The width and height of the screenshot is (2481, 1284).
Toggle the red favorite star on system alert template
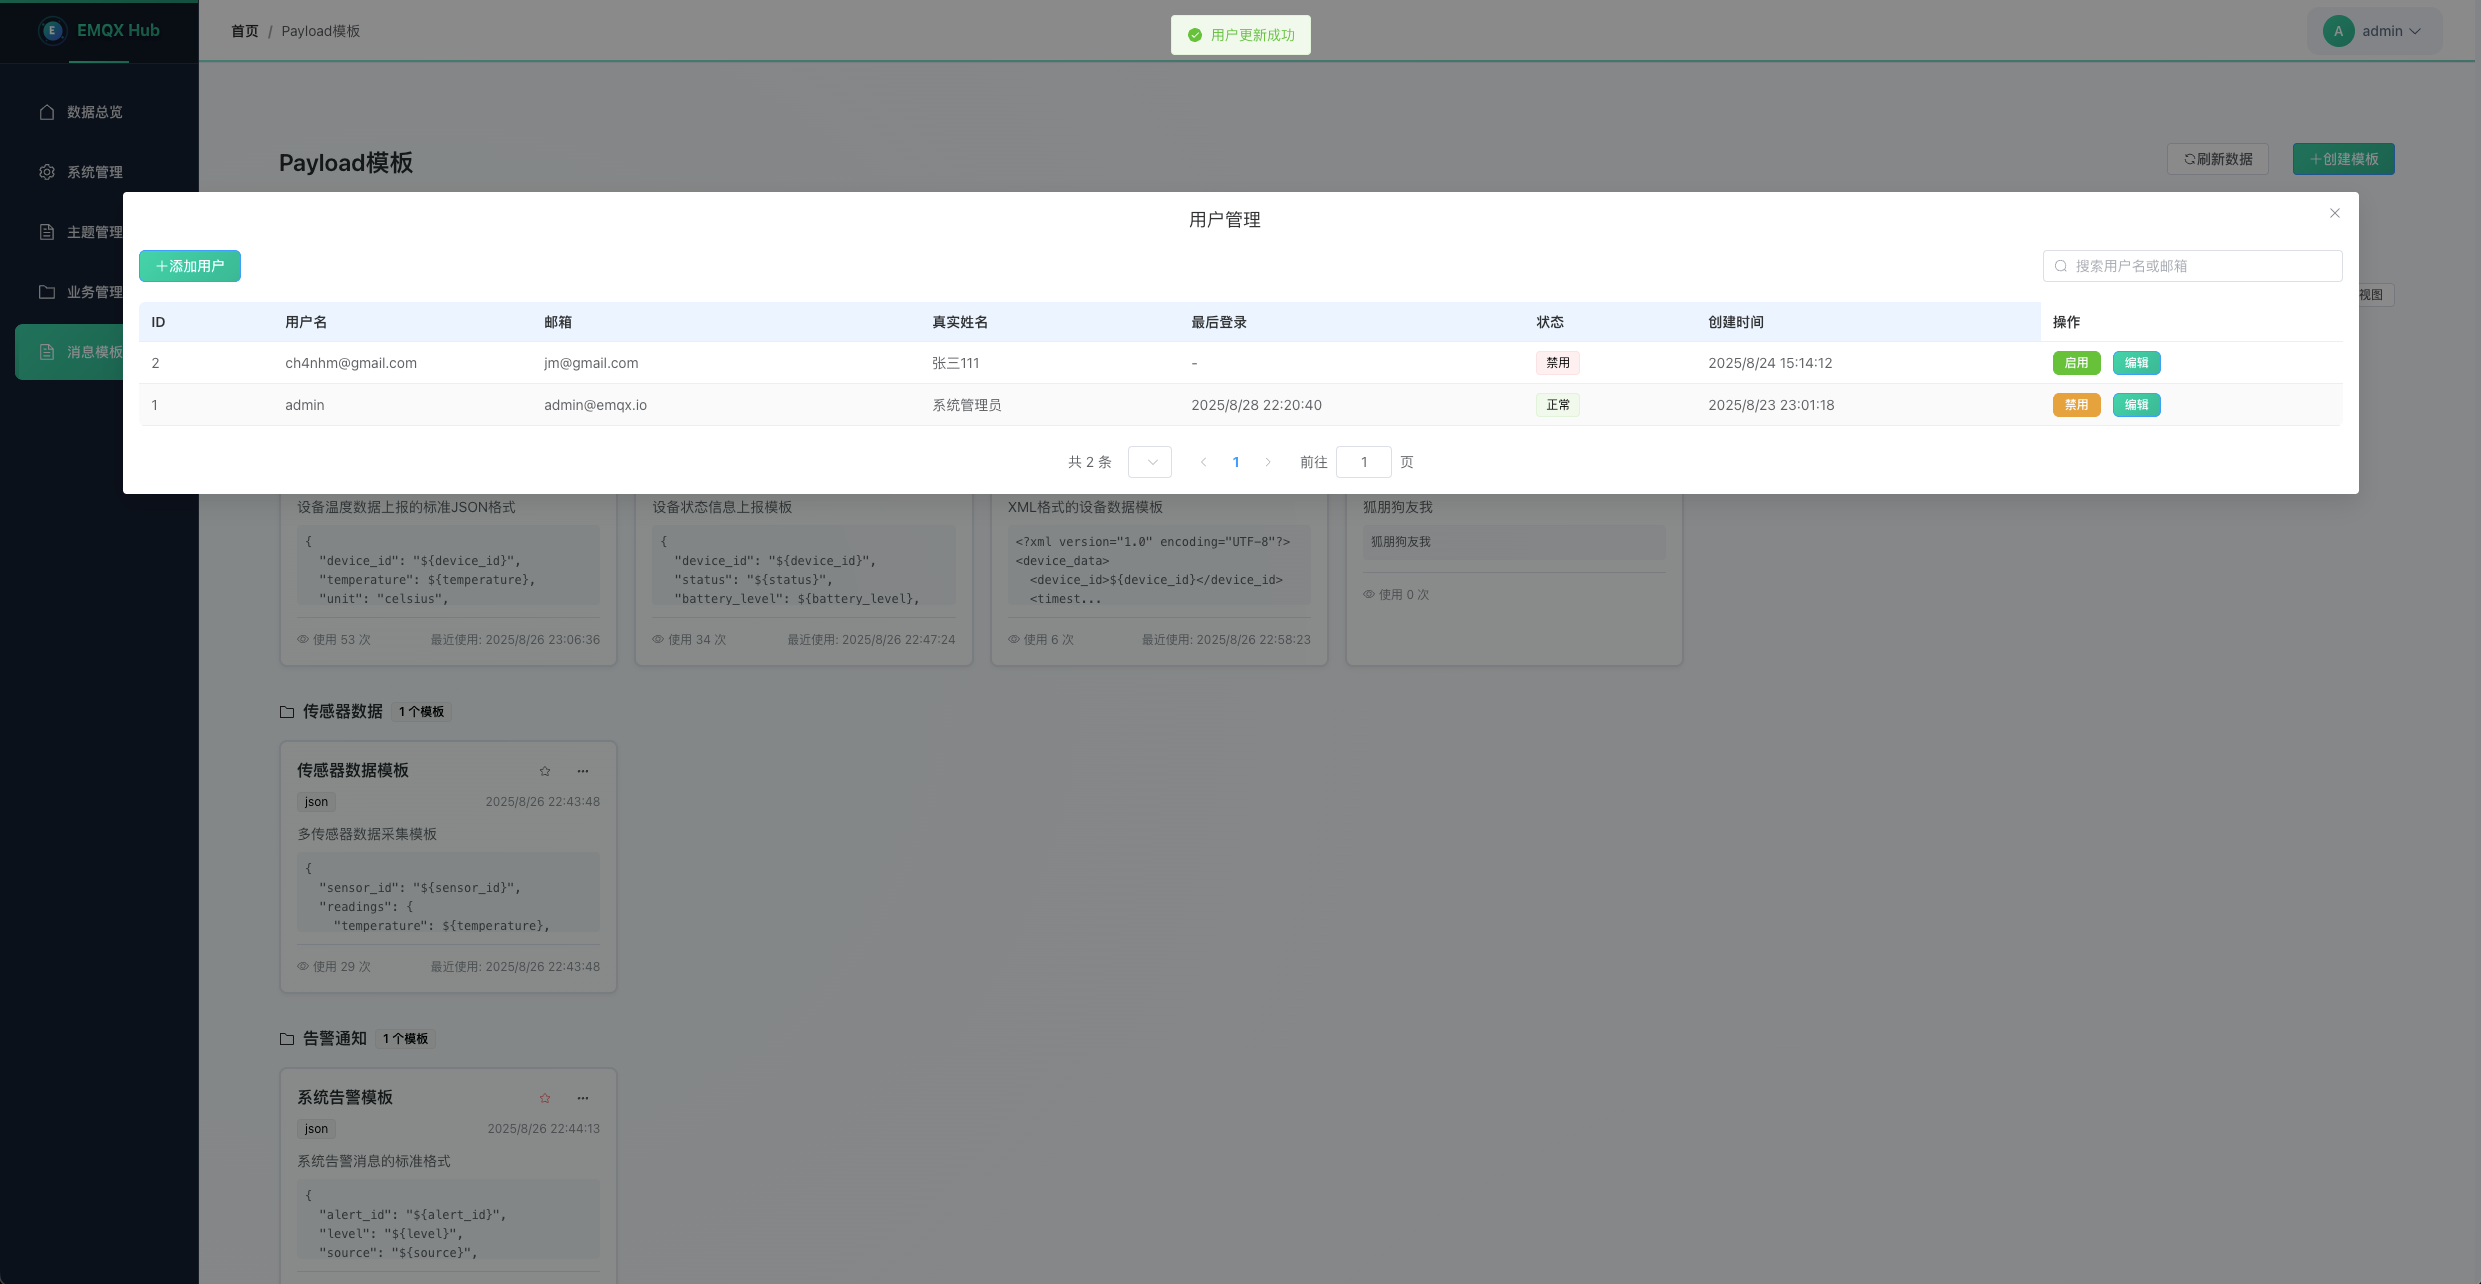pos(545,1098)
